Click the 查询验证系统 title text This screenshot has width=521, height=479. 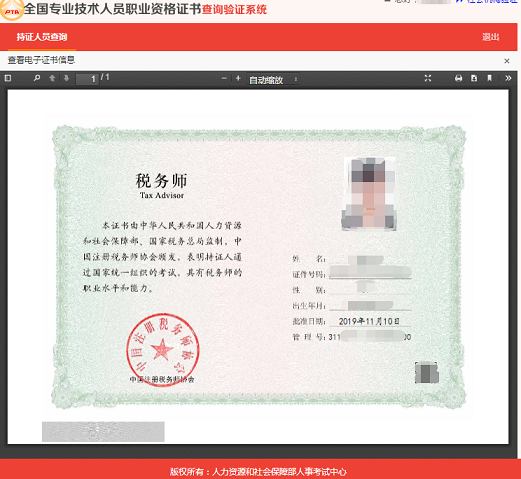point(234,9)
